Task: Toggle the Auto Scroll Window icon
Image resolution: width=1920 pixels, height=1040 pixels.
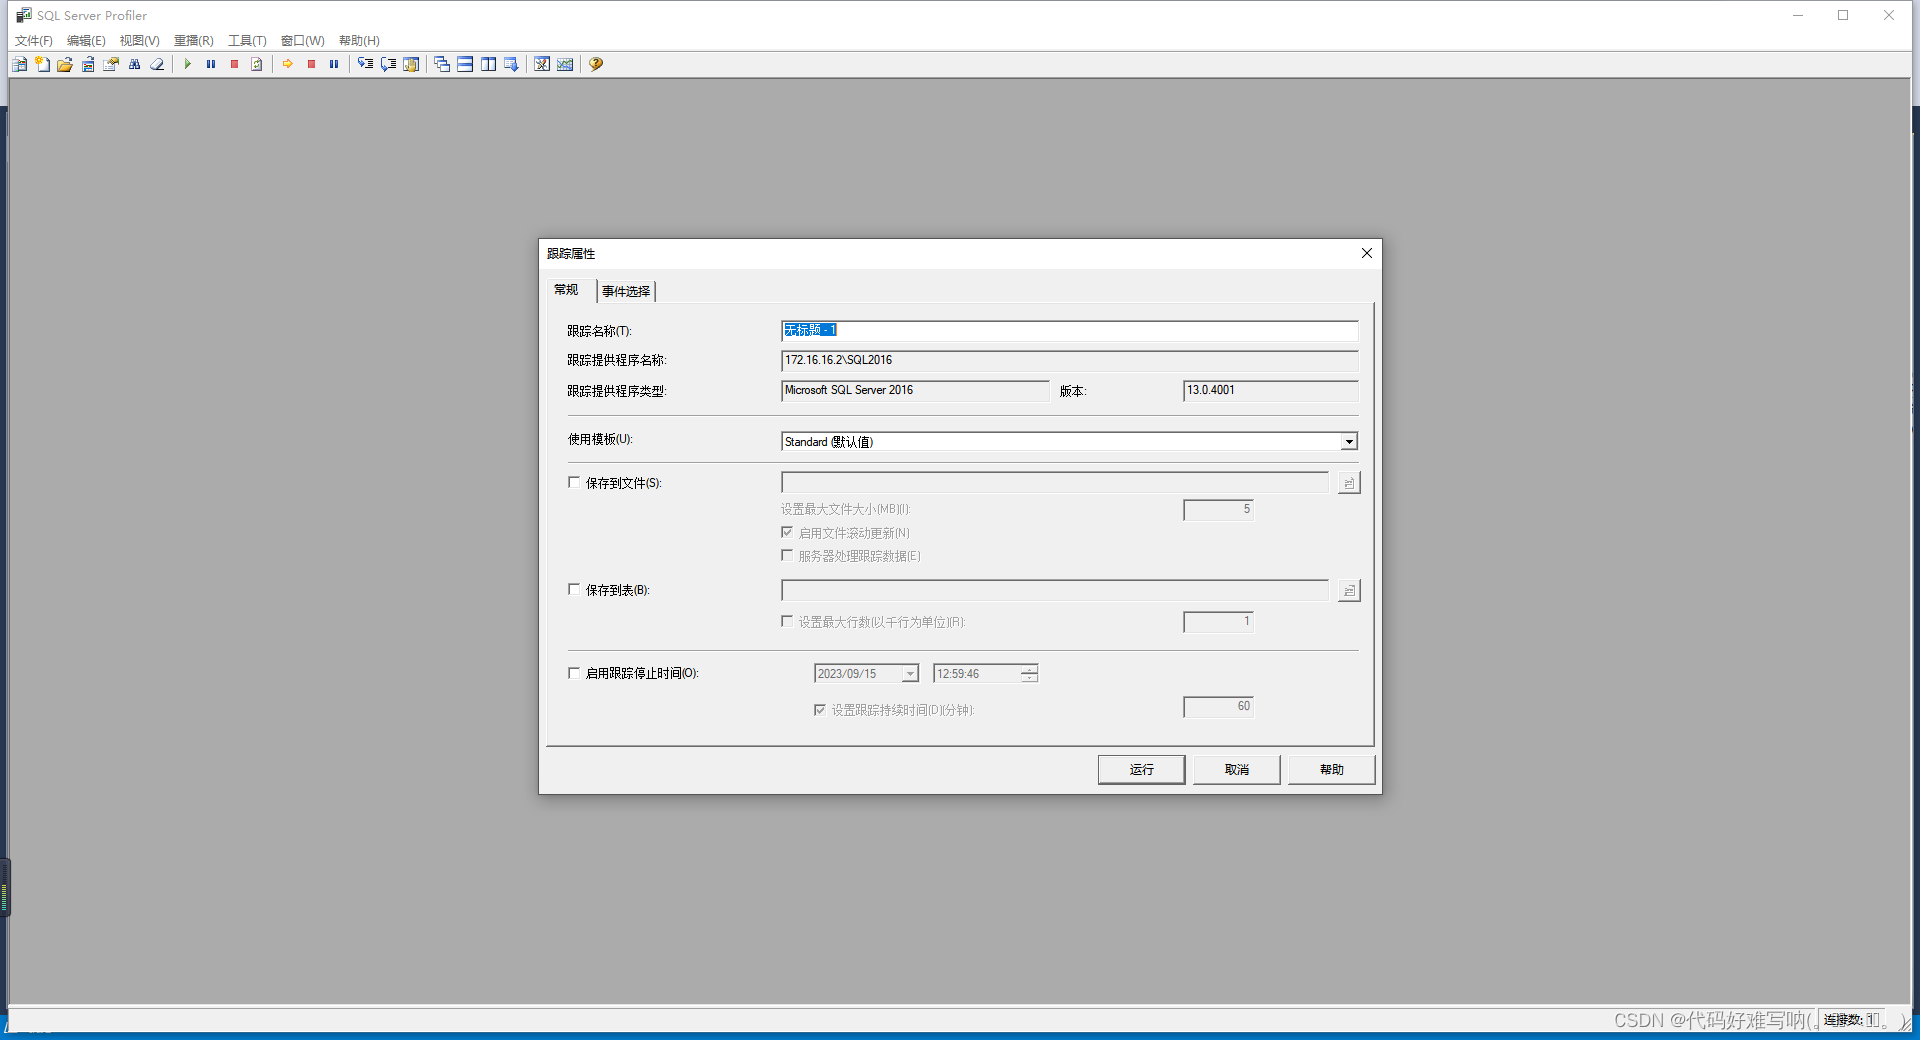Action: click(511, 64)
